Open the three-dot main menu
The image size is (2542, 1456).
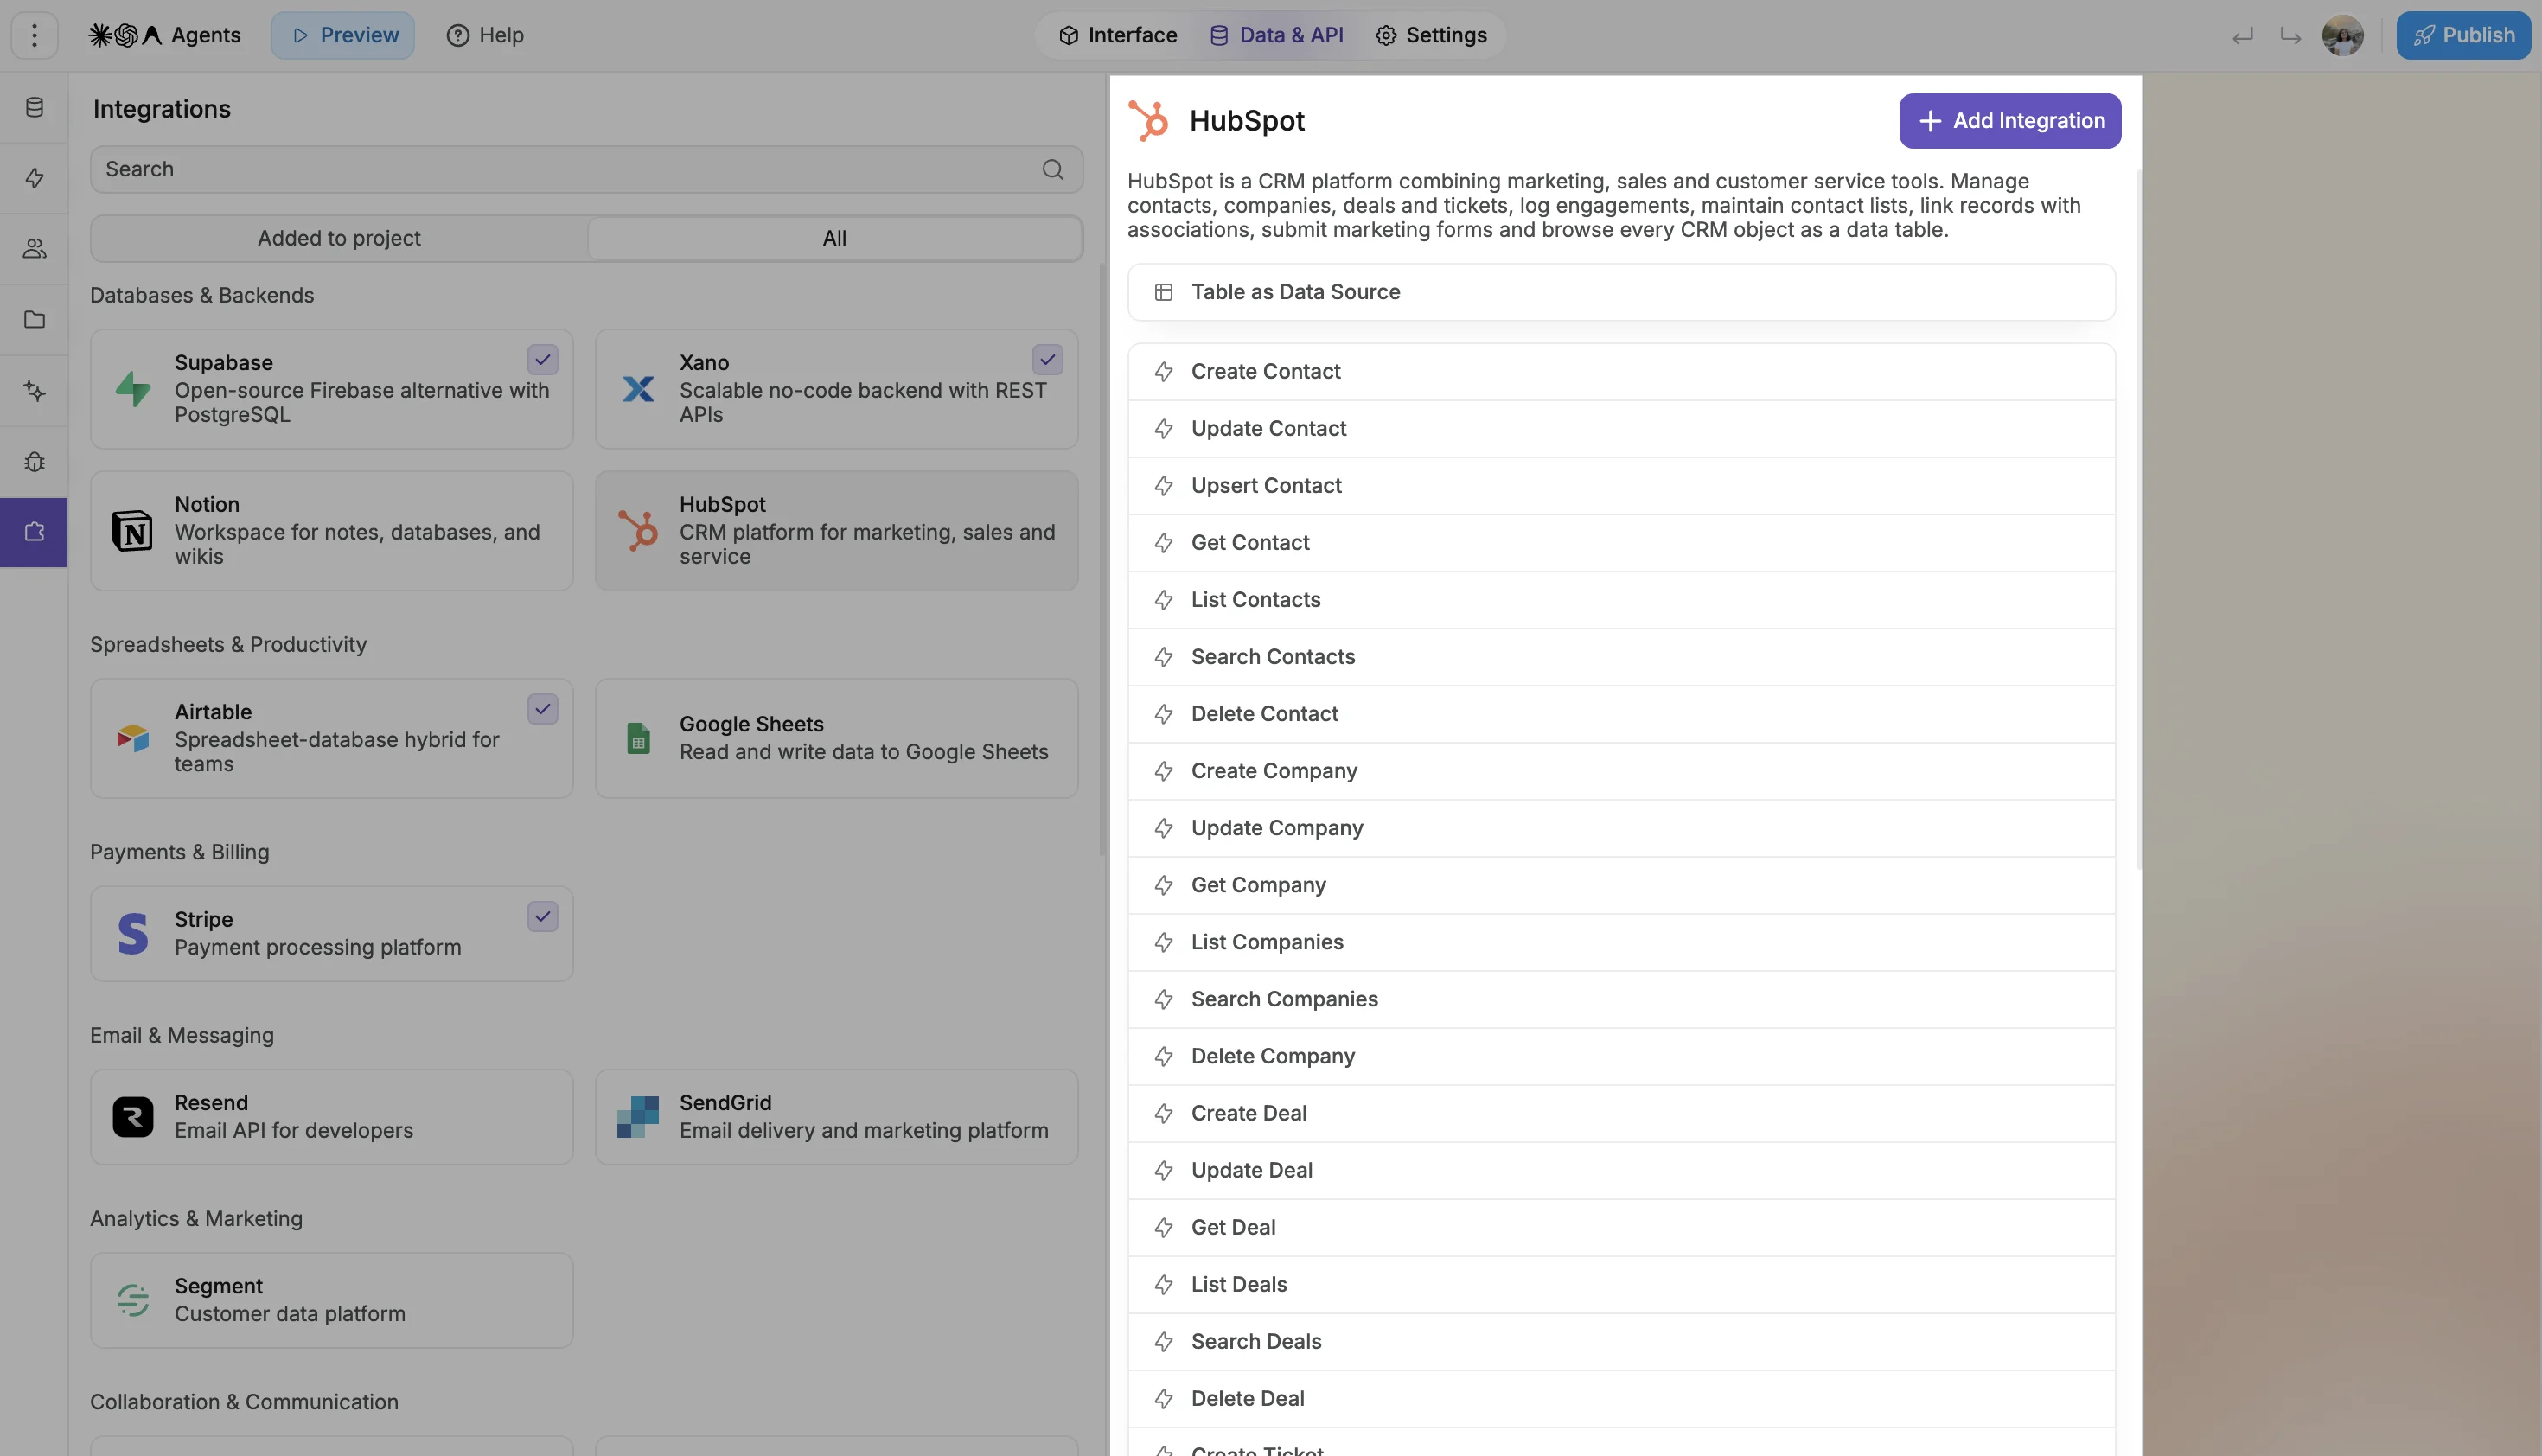[34, 35]
